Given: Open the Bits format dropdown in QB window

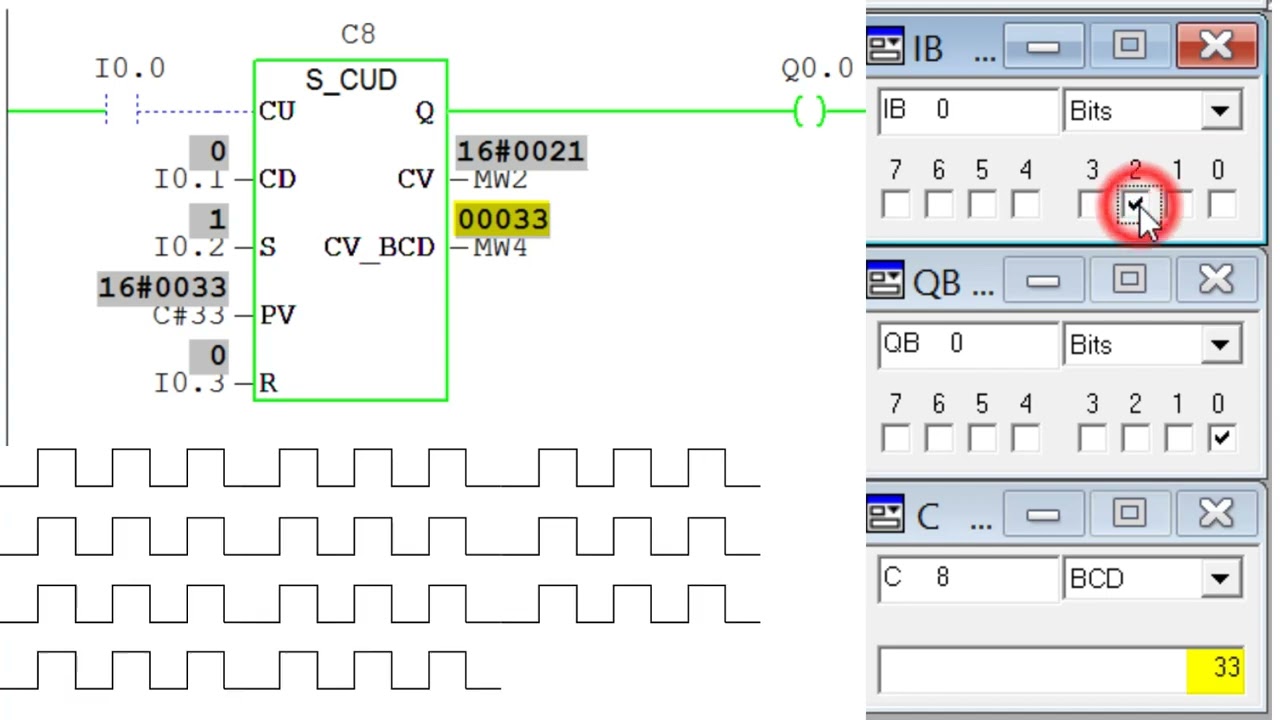Looking at the screenshot, I should click(1219, 345).
